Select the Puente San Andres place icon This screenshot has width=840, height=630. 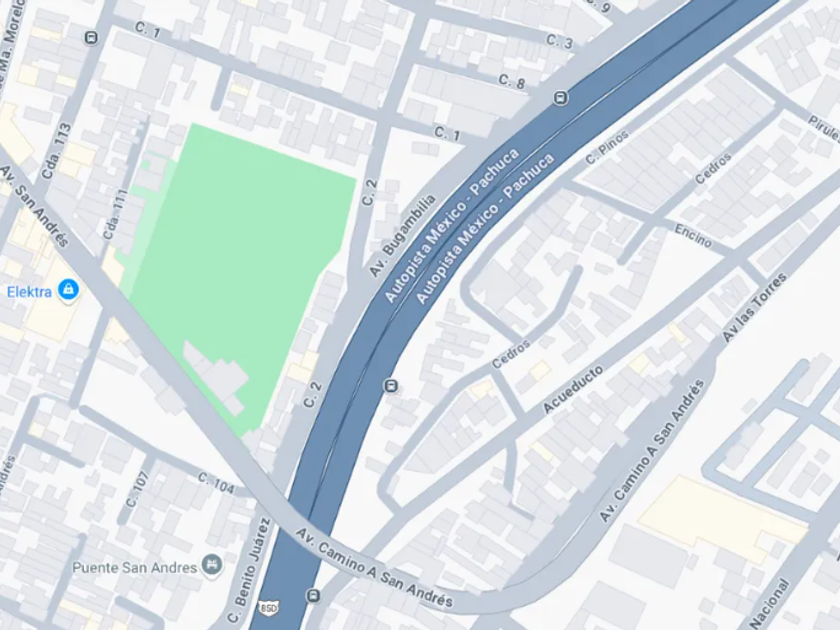point(212,566)
